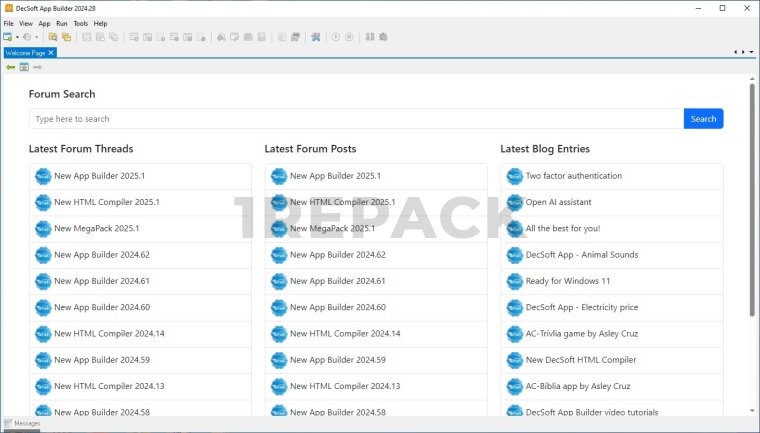Screen dimensions: 760x433
Task: Open New App Builder 2025.1 forum thread
Action: coord(99,176)
